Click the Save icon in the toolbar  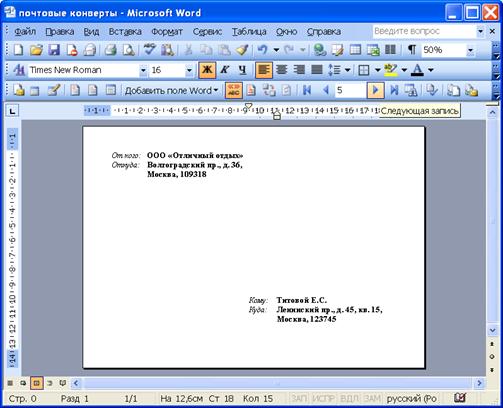click(54, 50)
